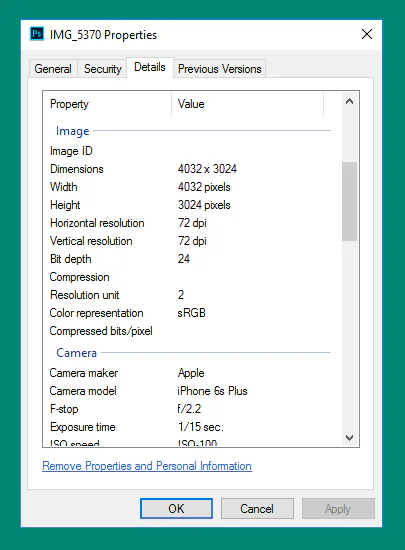The height and width of the screenshot is (550, 405).
Task: Go to the Previous Versions tab
Action: 220,69
